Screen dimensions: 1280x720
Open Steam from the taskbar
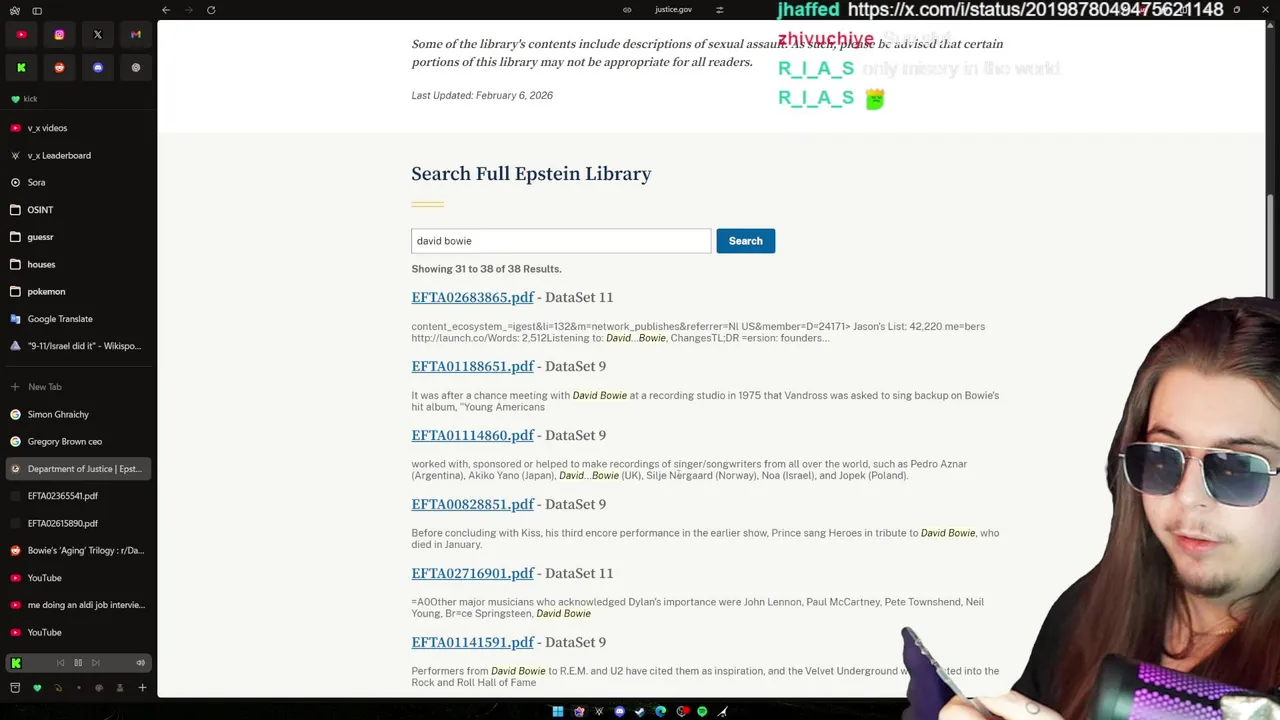[x=640, y=712]
